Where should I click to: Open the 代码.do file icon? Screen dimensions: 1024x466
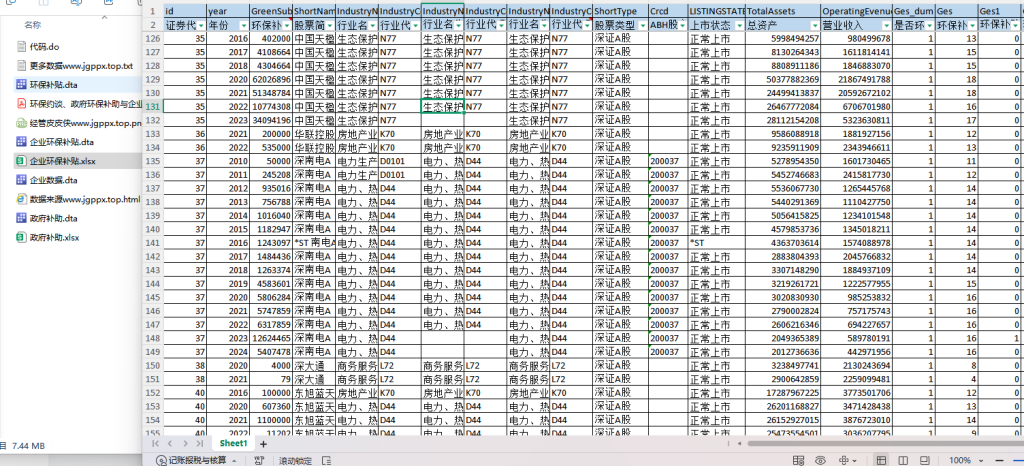coord(22,47)
